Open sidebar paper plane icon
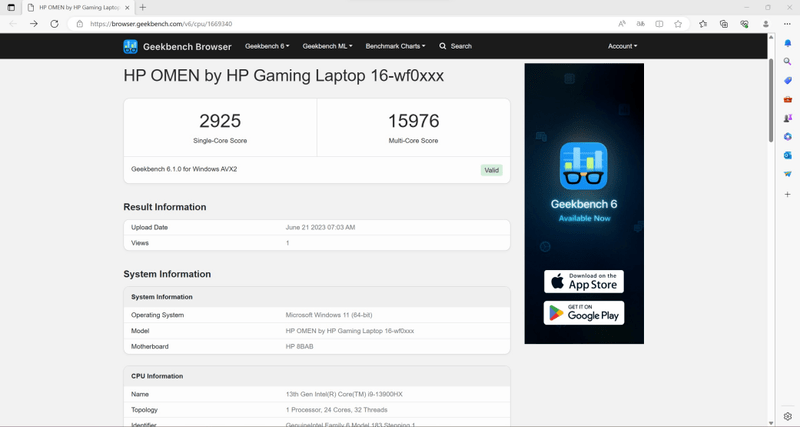Image resolution: width=800 pixels, height=427 pixels. [x=788, y=174]
